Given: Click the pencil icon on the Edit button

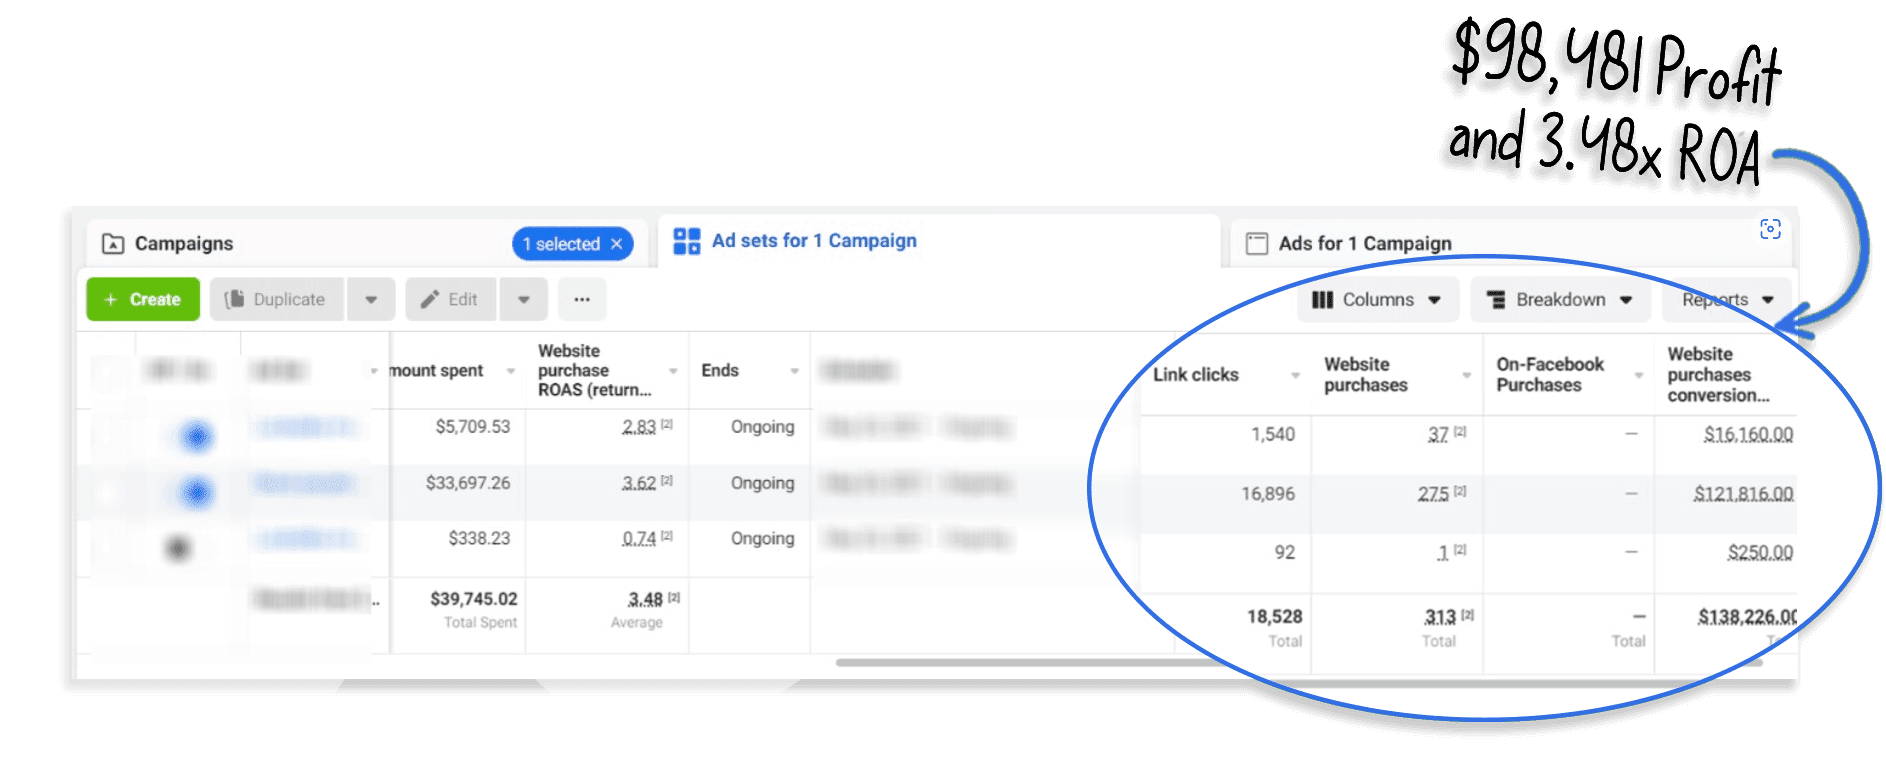Looking at the screenshot, I should point(430,299).
